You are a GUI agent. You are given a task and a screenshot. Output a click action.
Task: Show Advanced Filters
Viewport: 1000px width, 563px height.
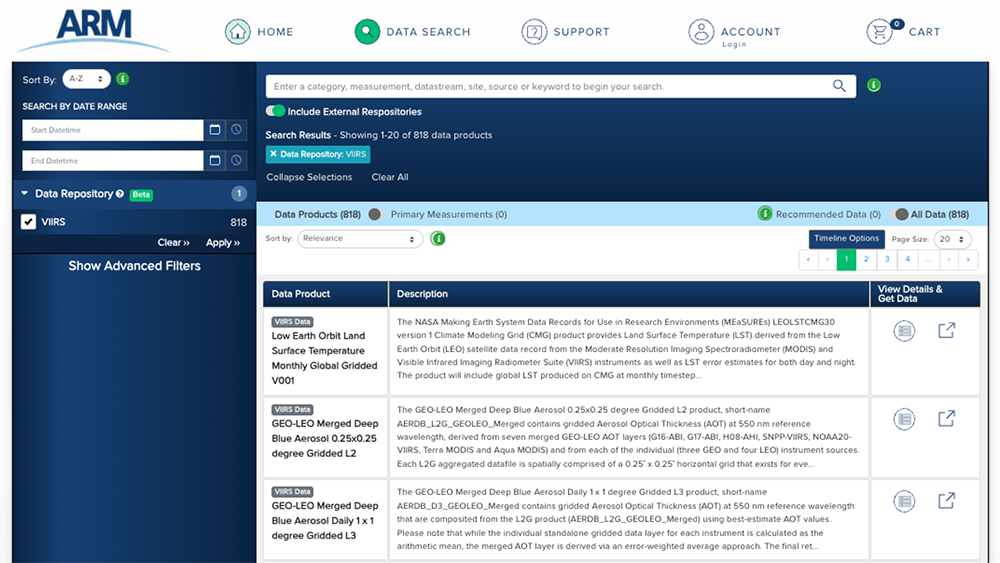pyautogui.click(x=135, y=266)
